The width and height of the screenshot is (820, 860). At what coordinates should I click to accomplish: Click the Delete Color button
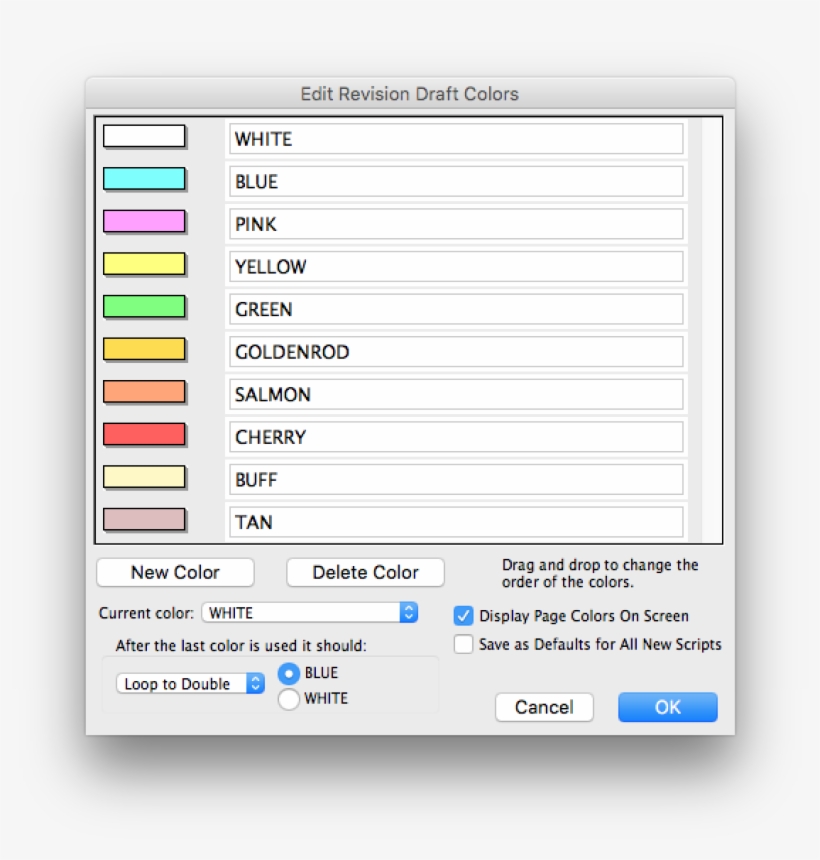point(365,573)
